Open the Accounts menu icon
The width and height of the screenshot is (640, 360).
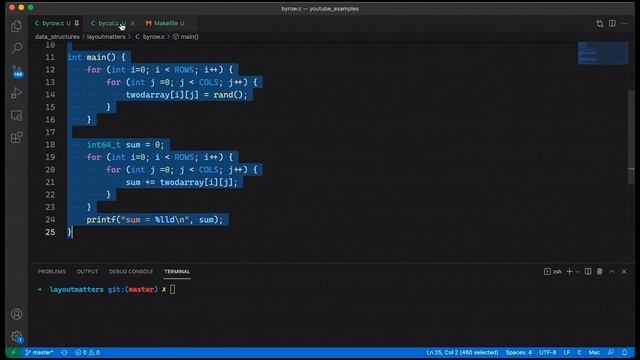coord(16,314)
